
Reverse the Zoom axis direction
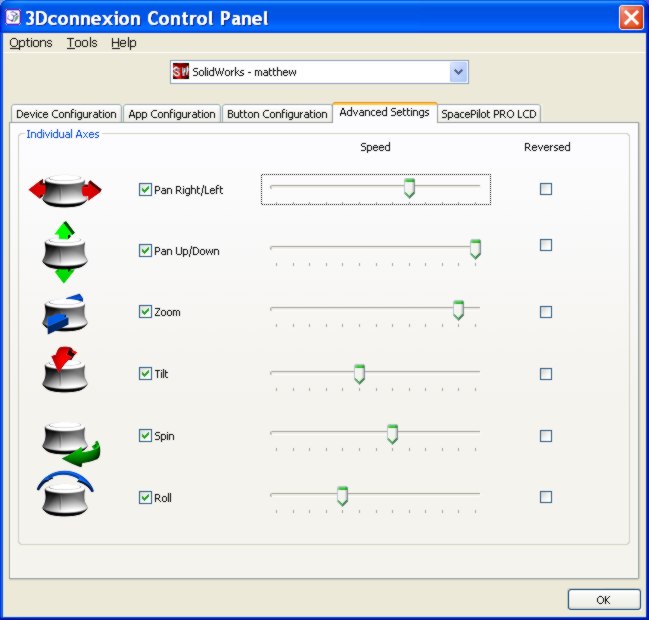(x=546, y=312)
